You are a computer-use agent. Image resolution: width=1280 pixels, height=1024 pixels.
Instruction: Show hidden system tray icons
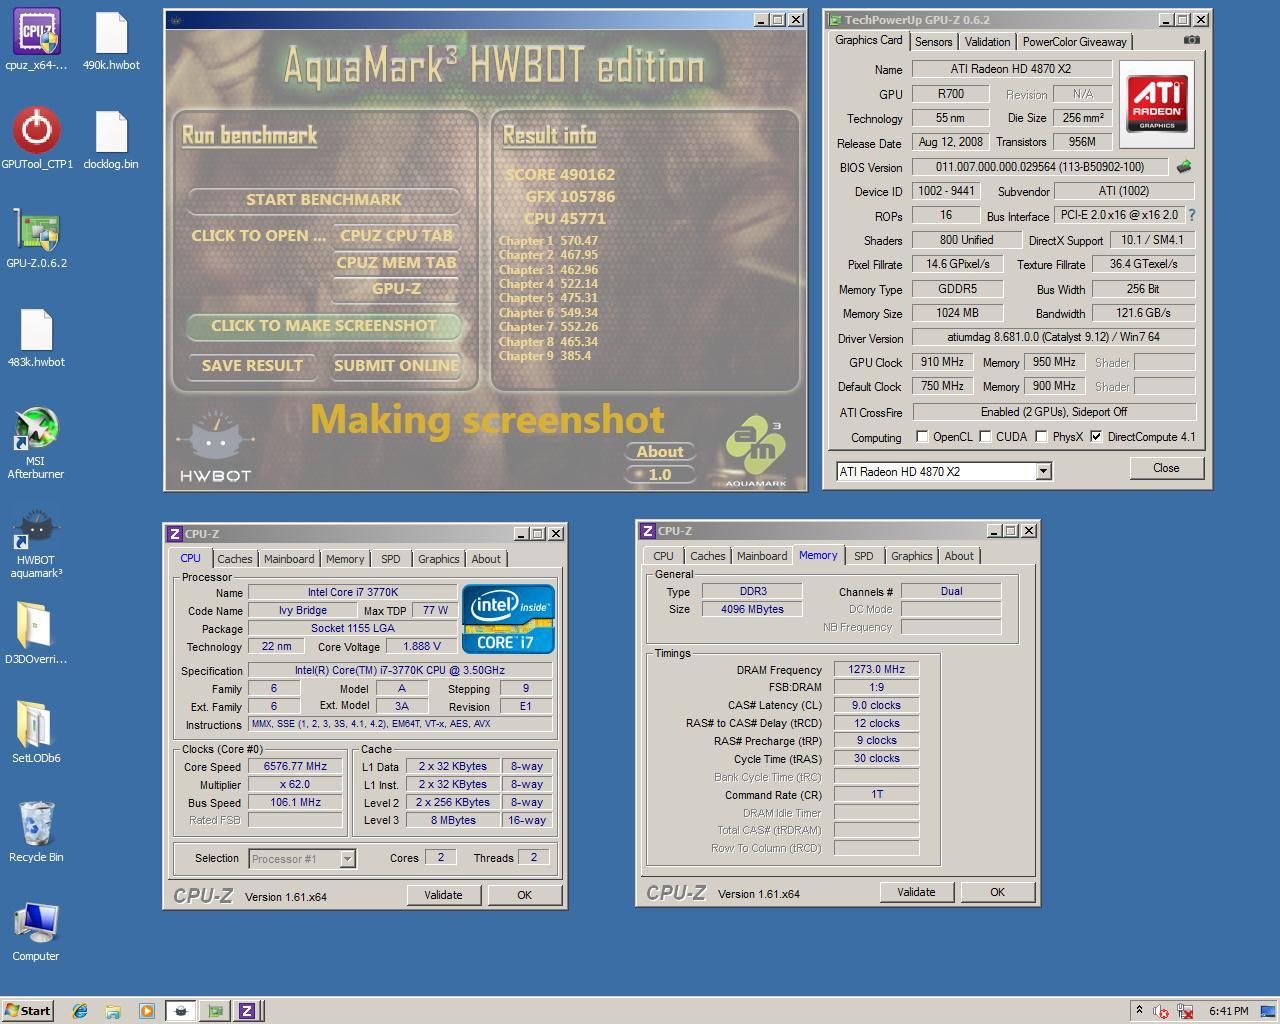click(1138, 1010)
